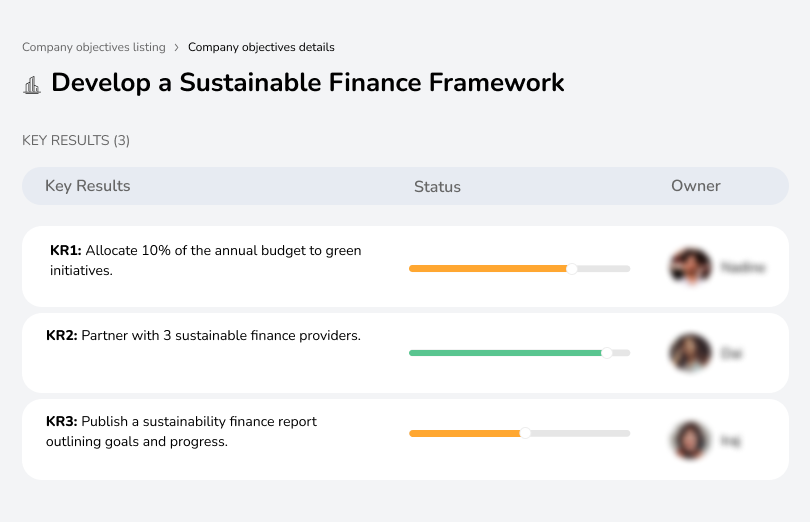810x522 pixels.
Task: Click the Owner column header
Action: pos(696,186)
